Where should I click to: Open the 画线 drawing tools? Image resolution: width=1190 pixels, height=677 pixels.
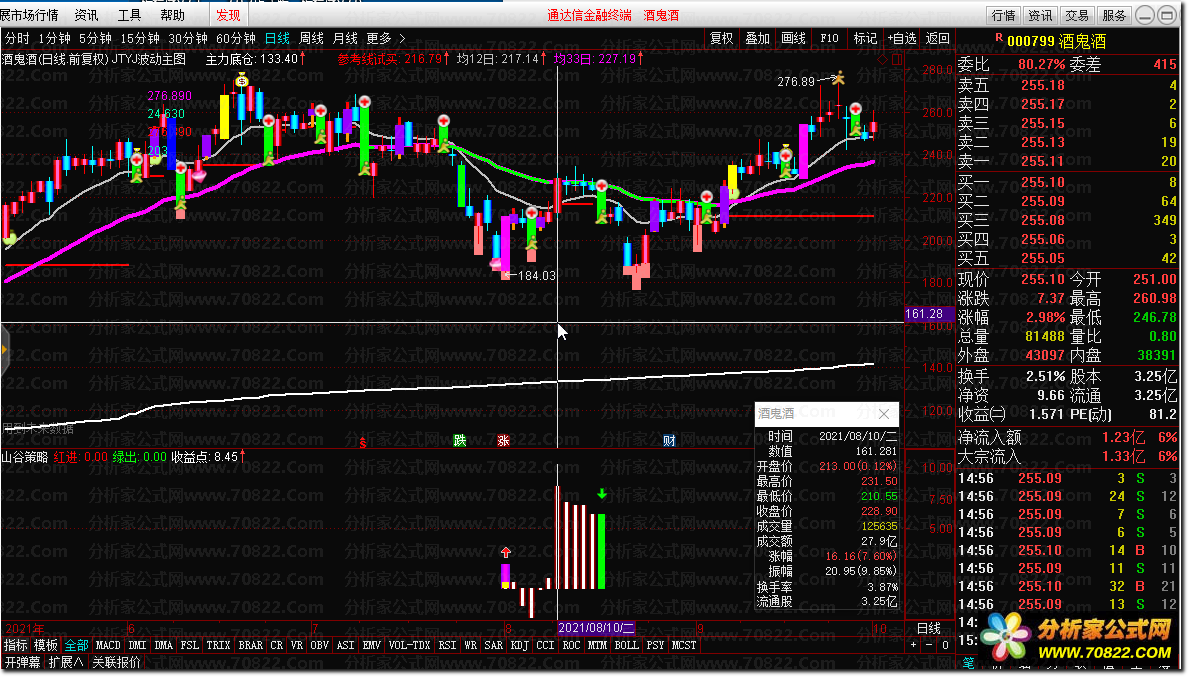click(793, 38)
